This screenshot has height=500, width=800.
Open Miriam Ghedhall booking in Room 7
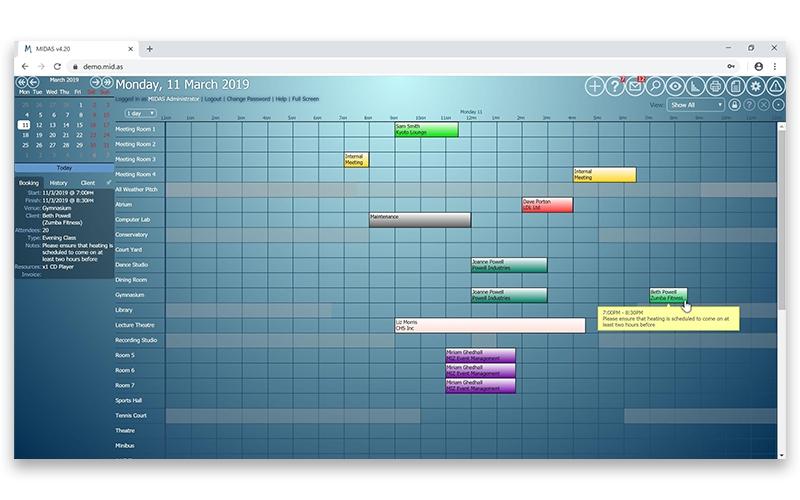[481, 386]
